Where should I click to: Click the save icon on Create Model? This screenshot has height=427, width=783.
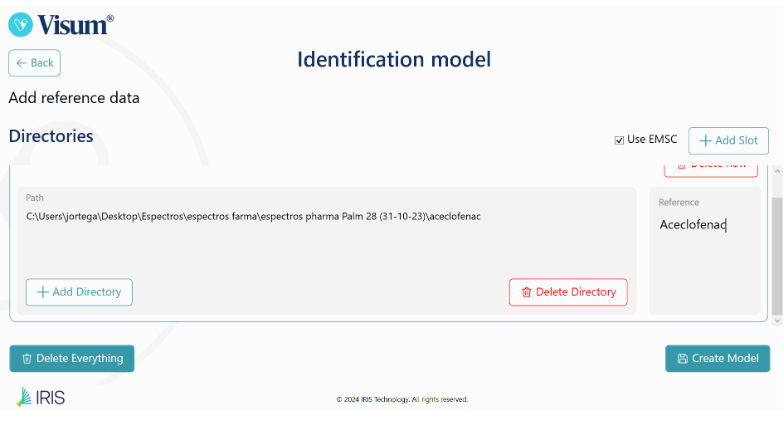pos(682,359)
